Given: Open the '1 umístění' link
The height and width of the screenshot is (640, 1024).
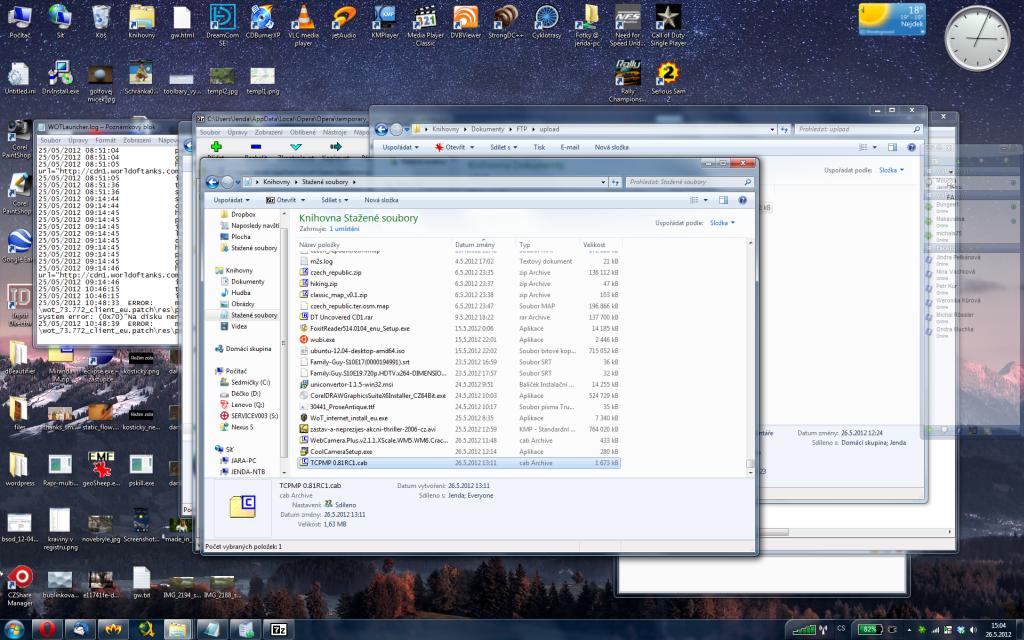Looking at the screenshot, I should click(x=344, y=229).
